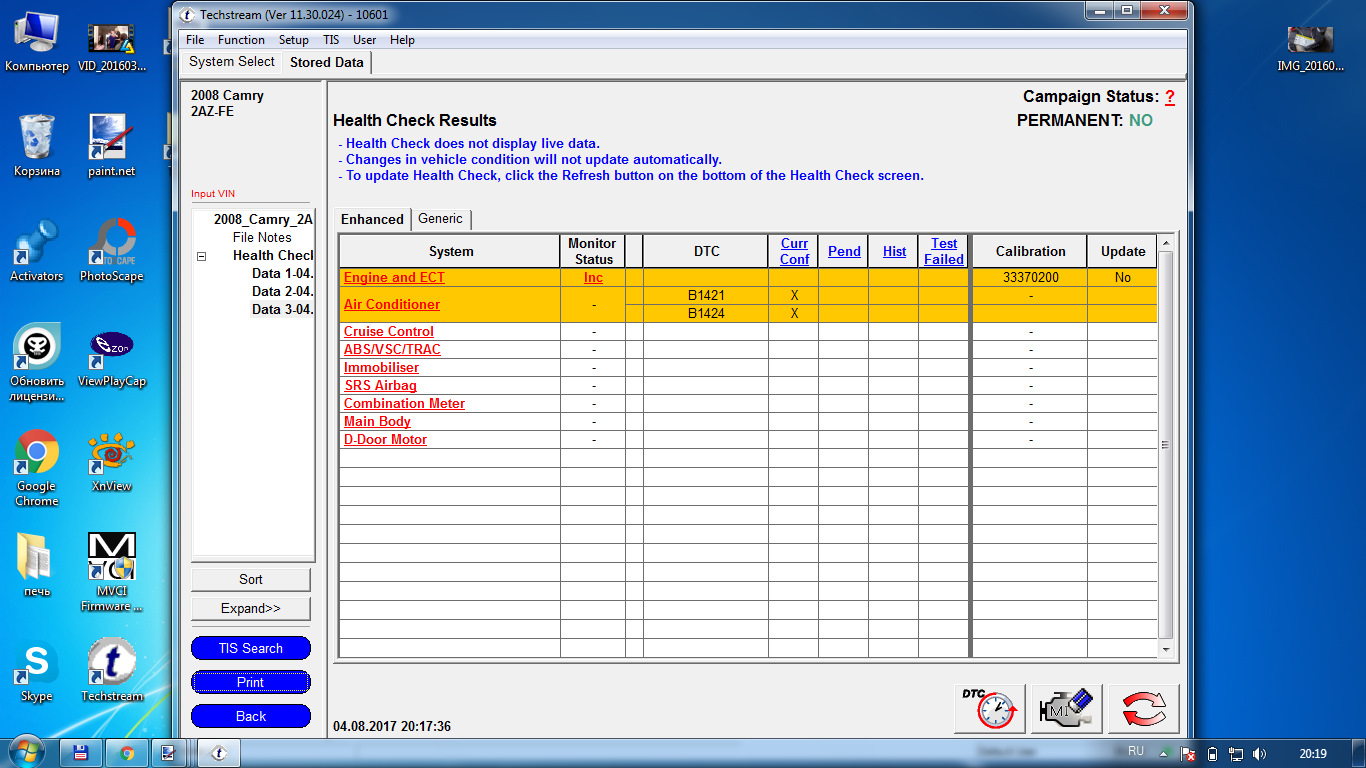Image resolution: width=1366 pixels, height=768 pixels.
Task: Open the Main Body link
Action: pyautogui.click(x=377, y=421)
